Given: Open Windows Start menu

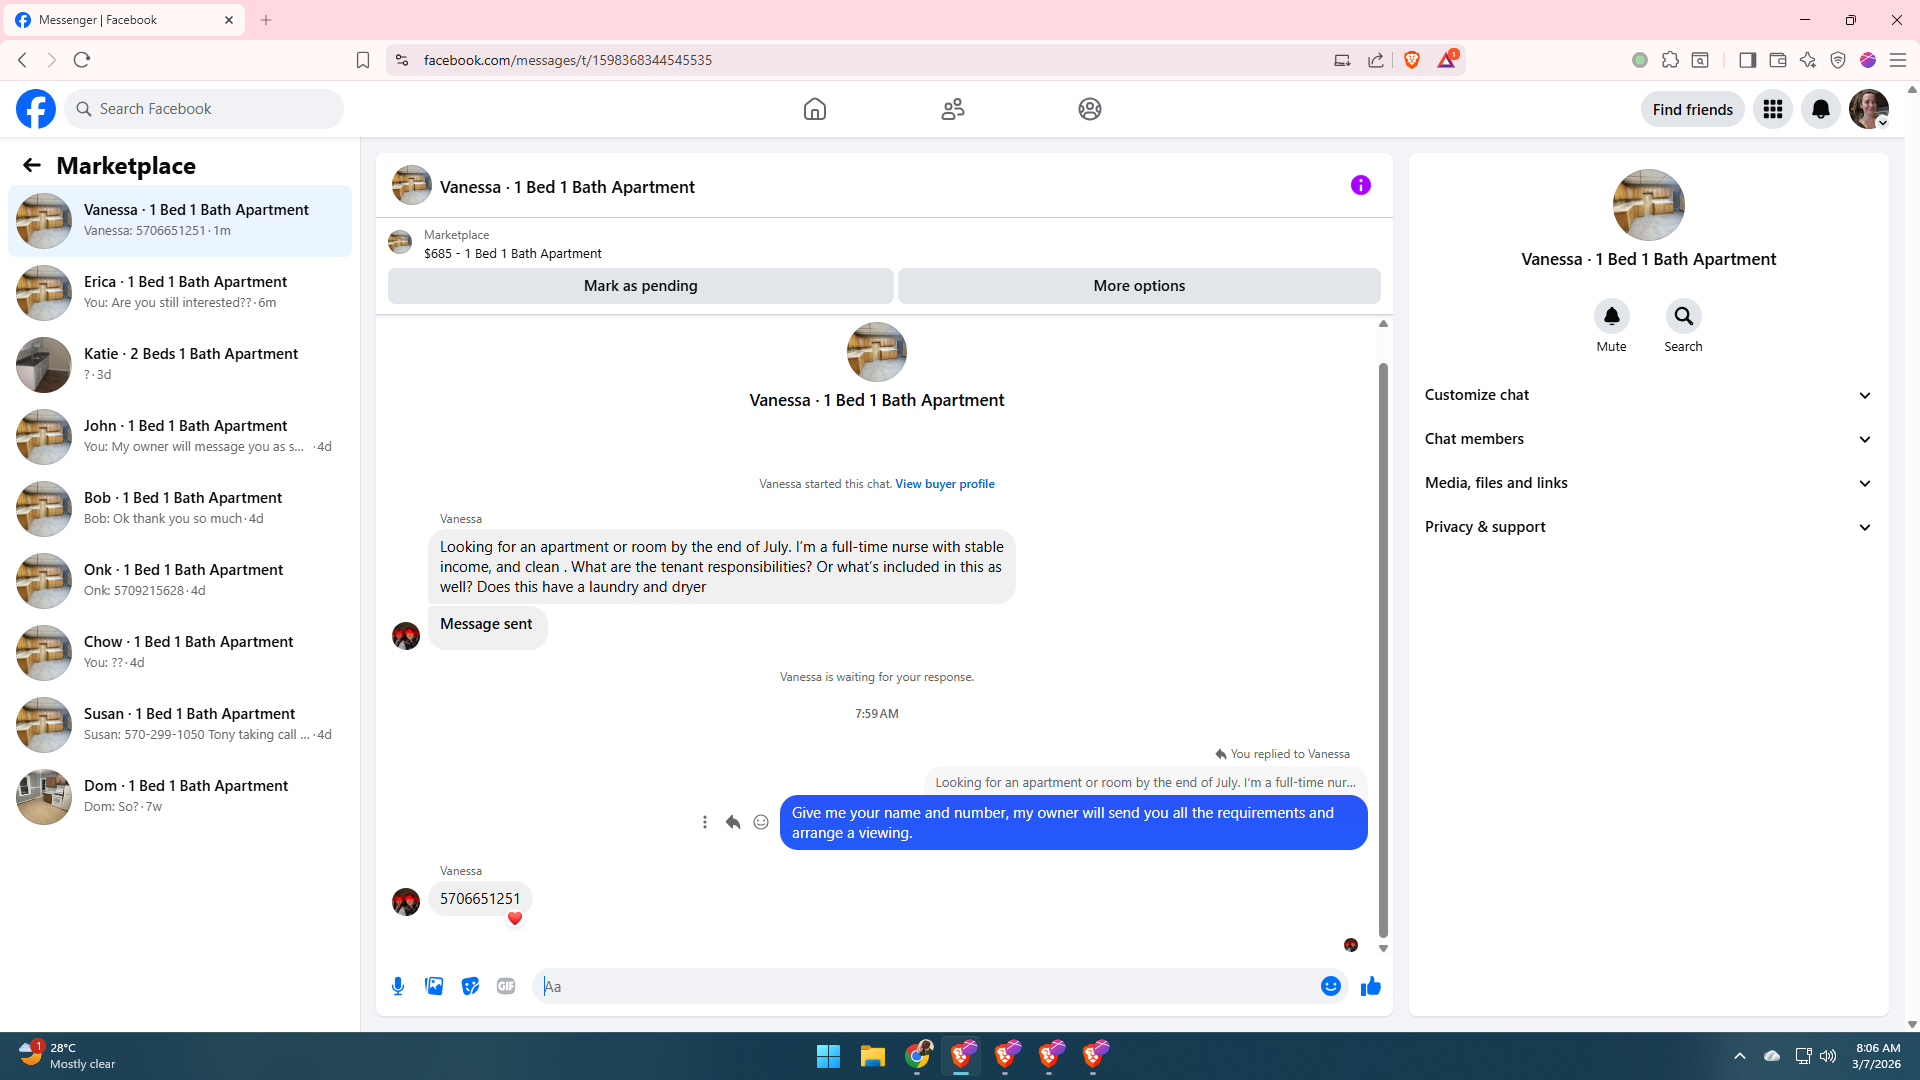Looking at the screenshot, I should 828,1056.
